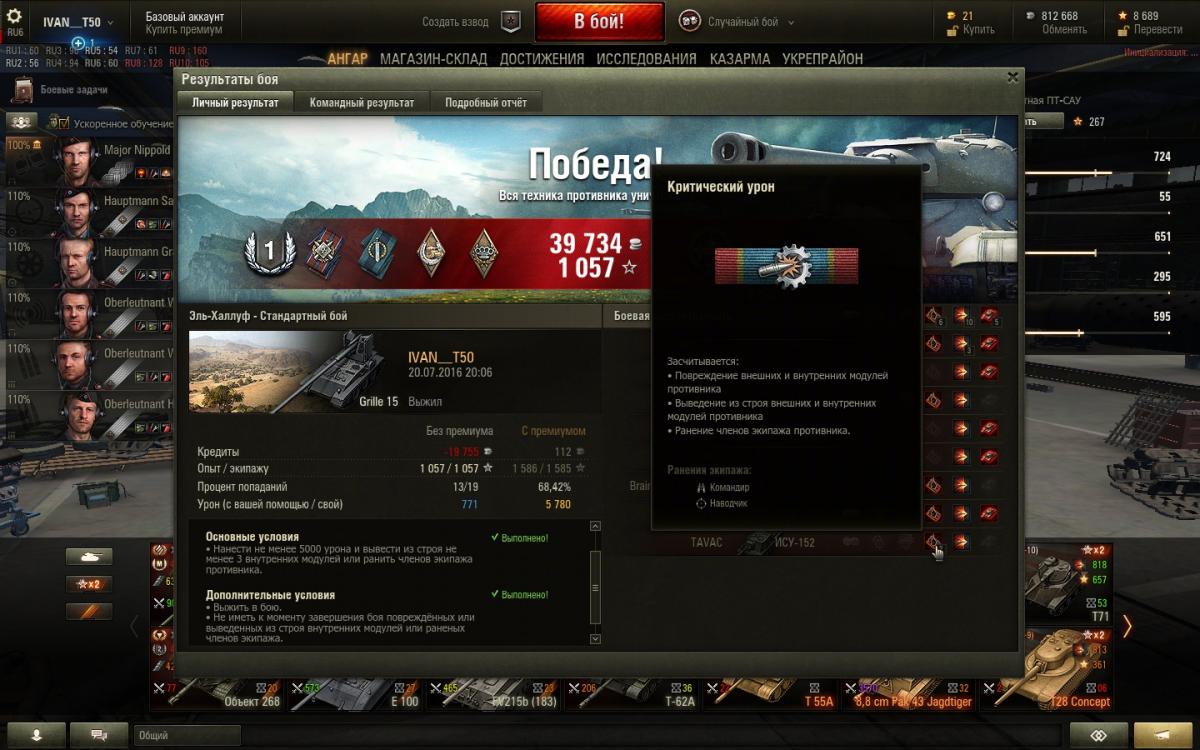Click the platoon creation emblem icon
The width and height of the screenshot is (1200, 750).
(x=511, y=22)
